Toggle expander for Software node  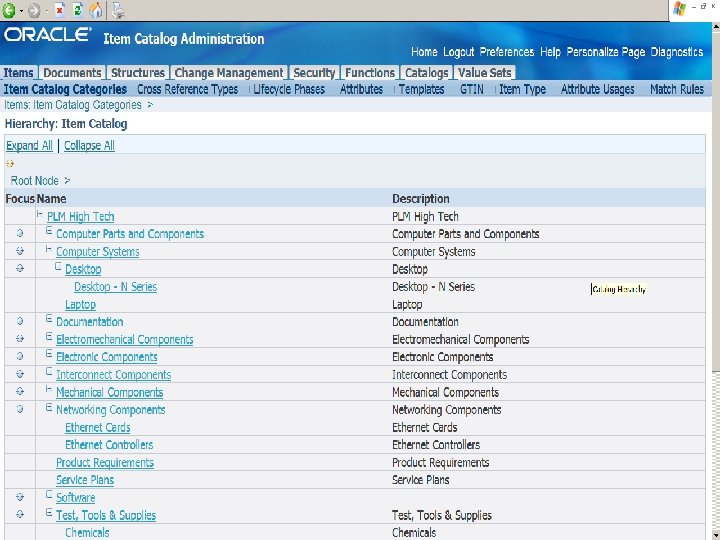[49, 495]
